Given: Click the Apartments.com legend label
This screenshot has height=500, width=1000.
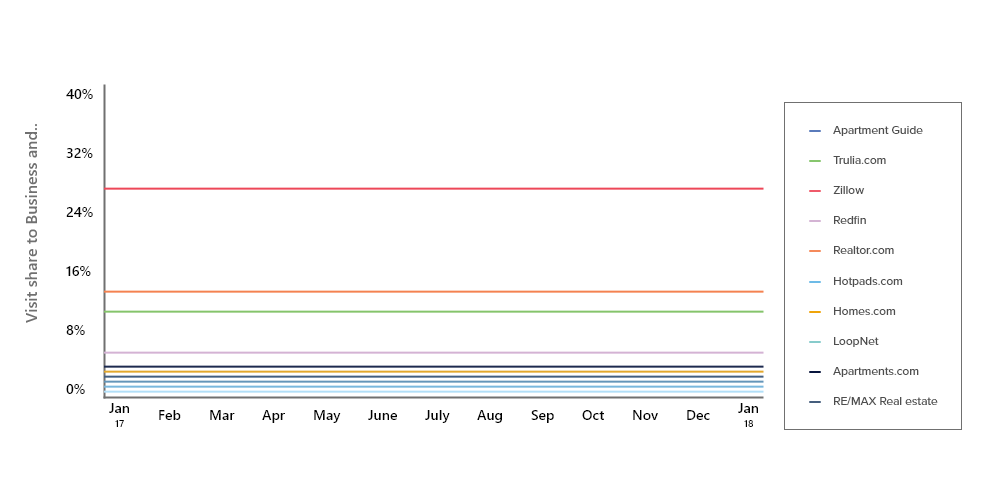Looking at the screenshot, I should (875, 371).
